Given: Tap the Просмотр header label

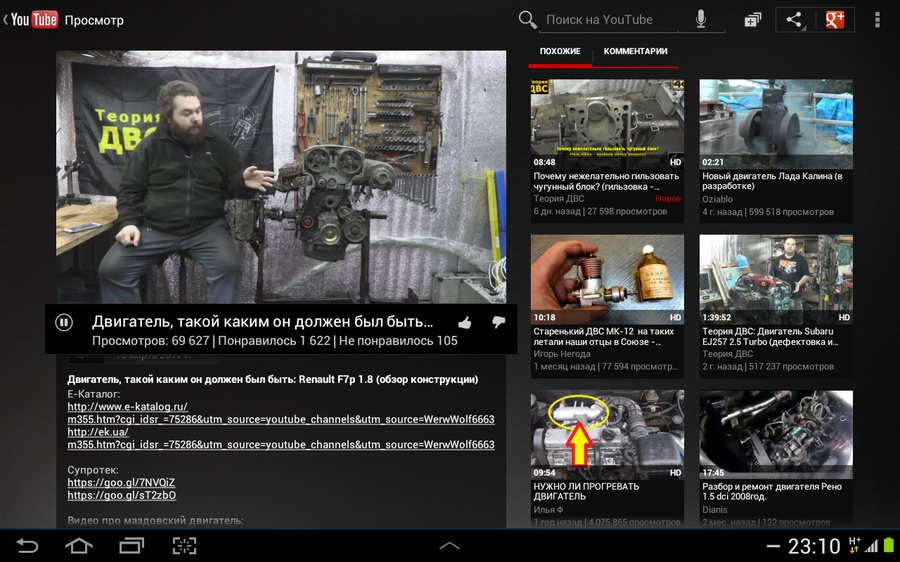Looking at the screenshot, I should pyautogui.click(x=94, y=21).
